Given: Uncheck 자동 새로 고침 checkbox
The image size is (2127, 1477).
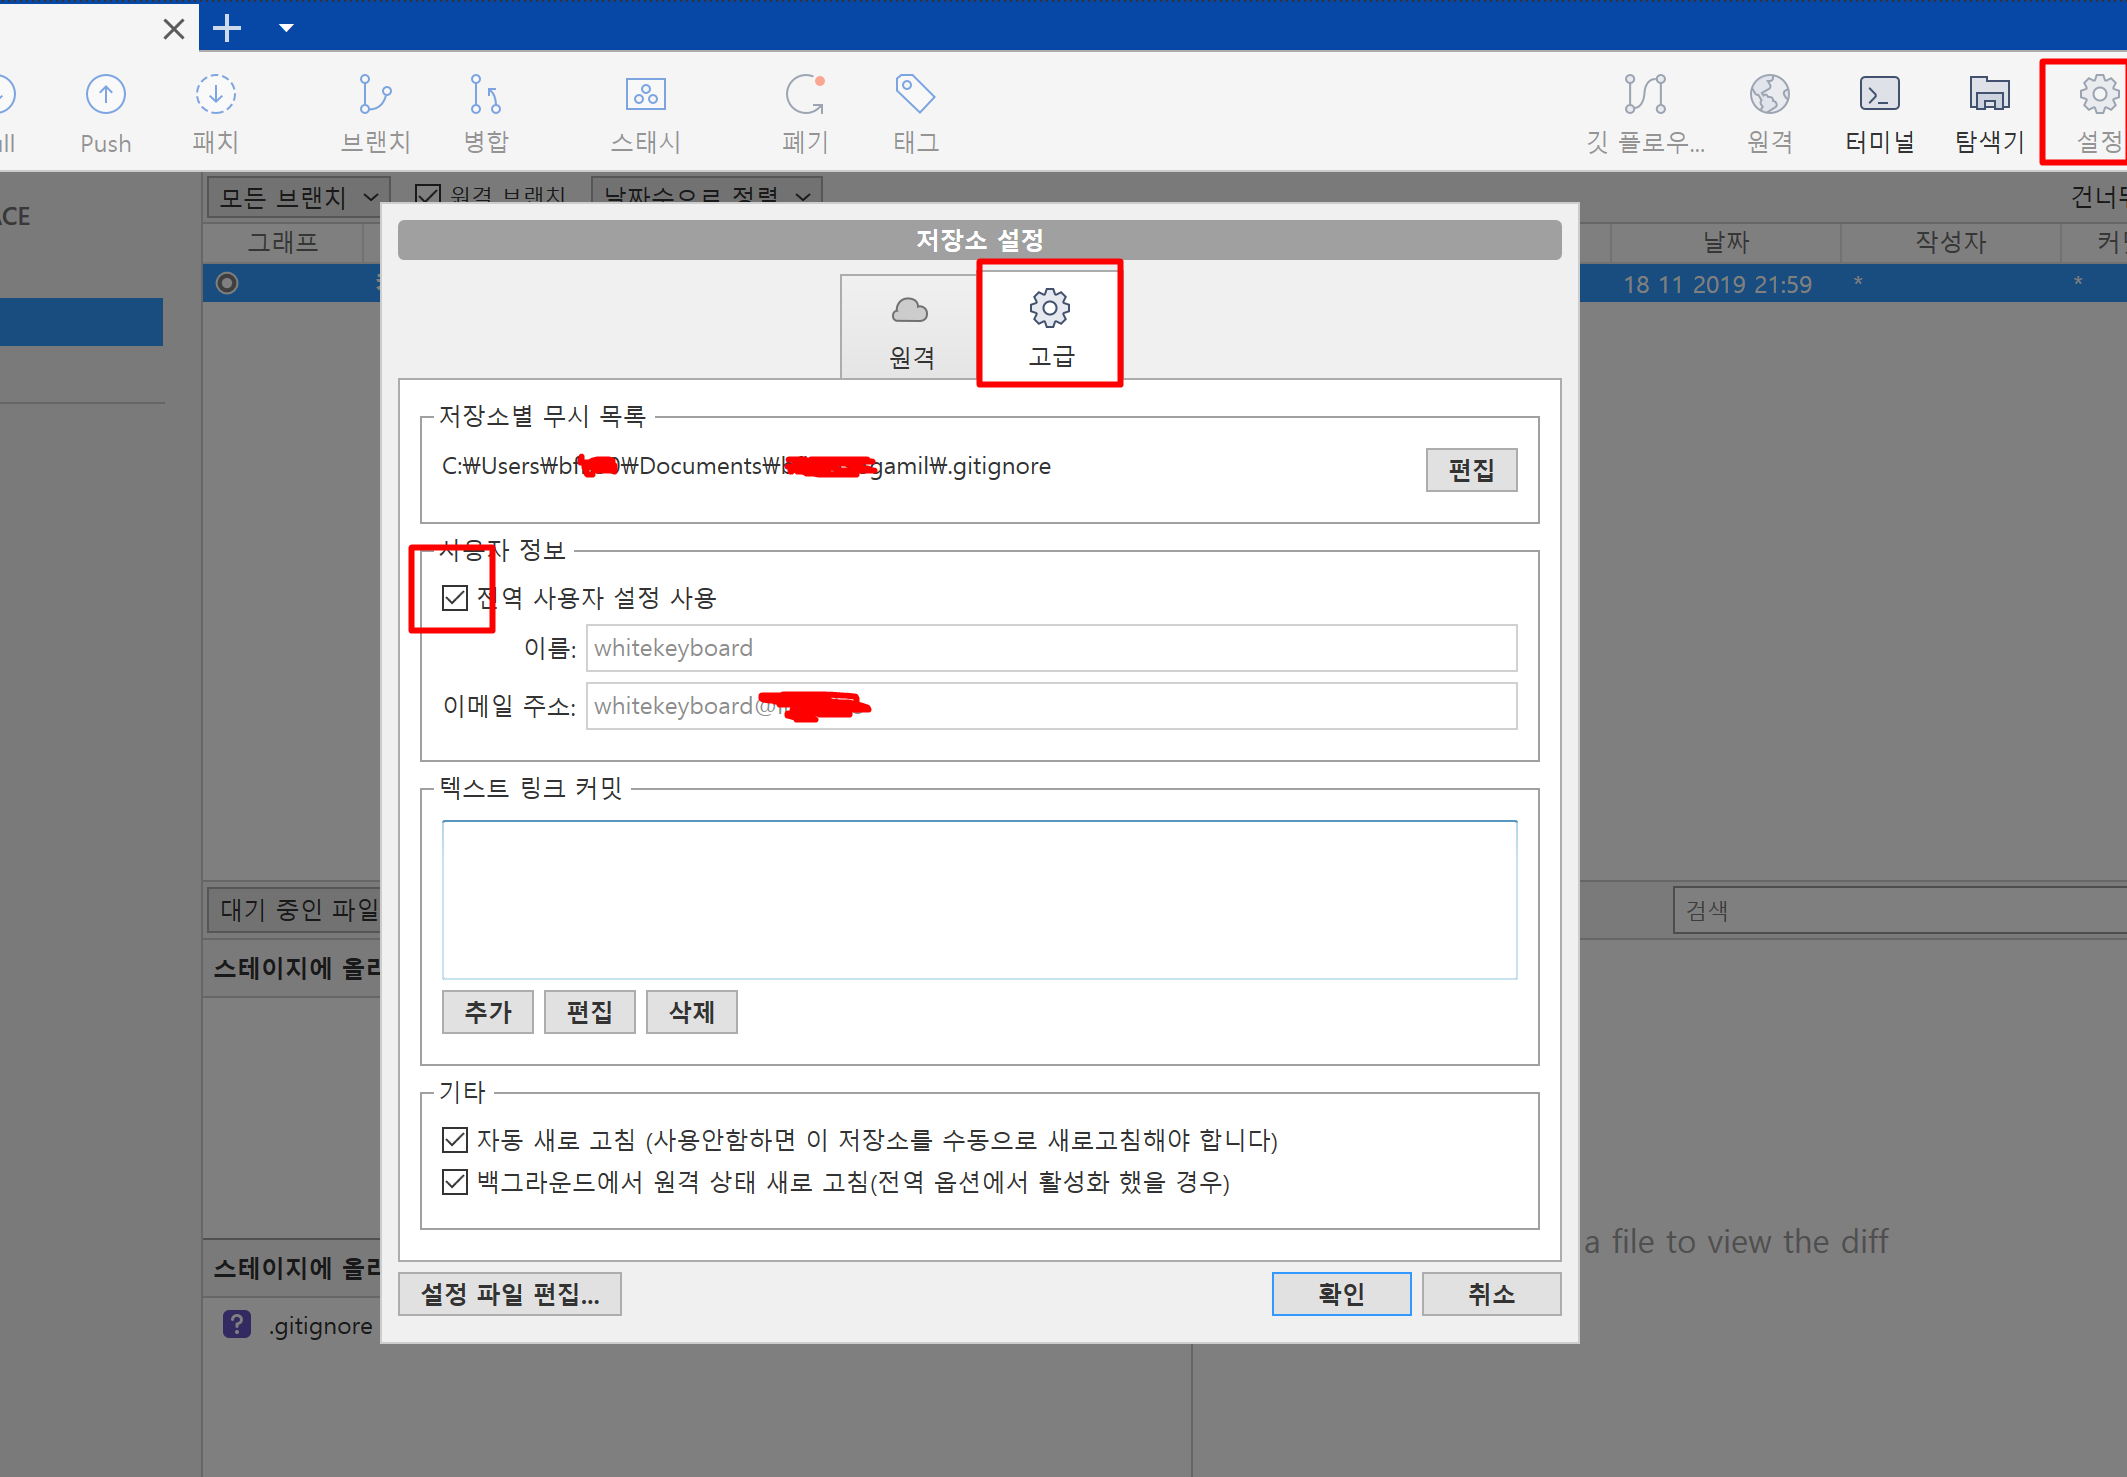Looking at the screenshot, I should (455, 1140).
